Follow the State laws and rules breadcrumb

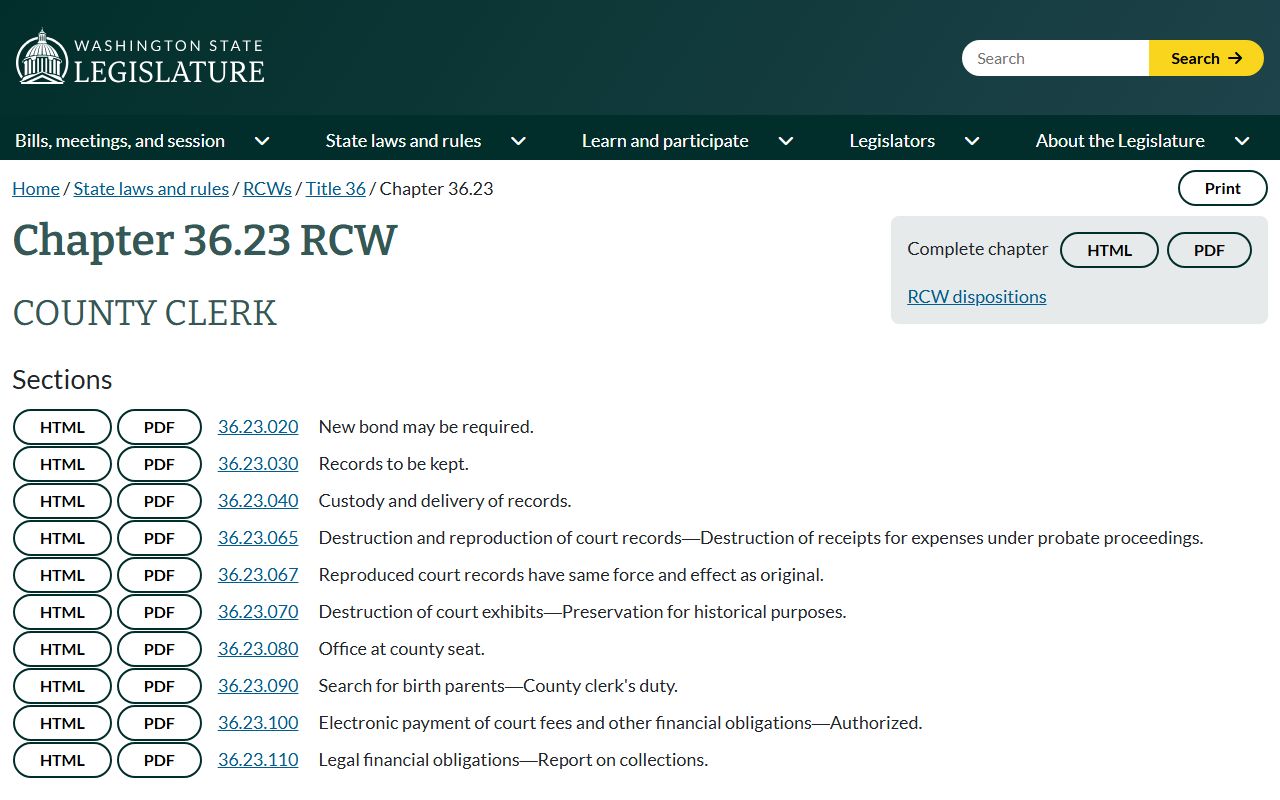click(151, 189)
